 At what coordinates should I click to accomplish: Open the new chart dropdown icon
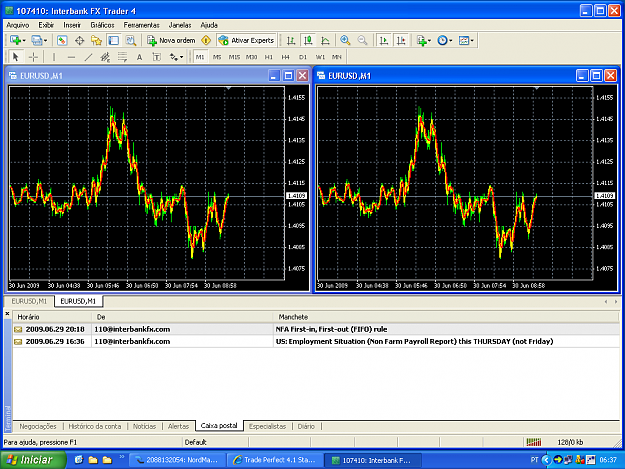[x=17, y=40]
